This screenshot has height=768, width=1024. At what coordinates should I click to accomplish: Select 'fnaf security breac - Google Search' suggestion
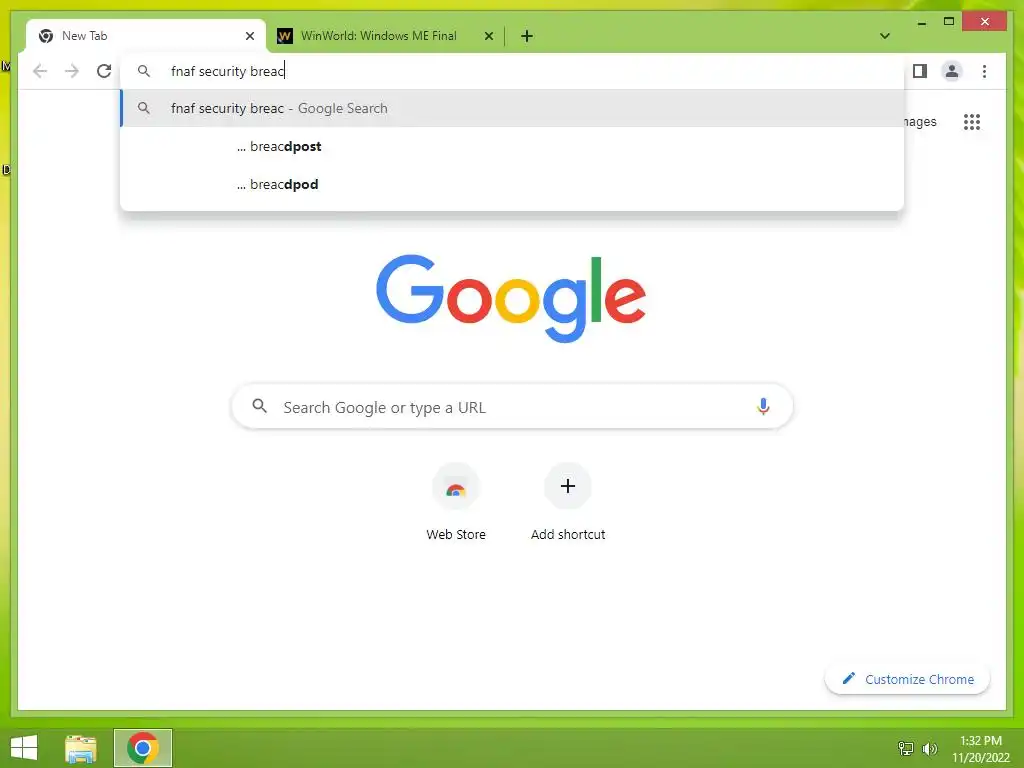point(512,108)
